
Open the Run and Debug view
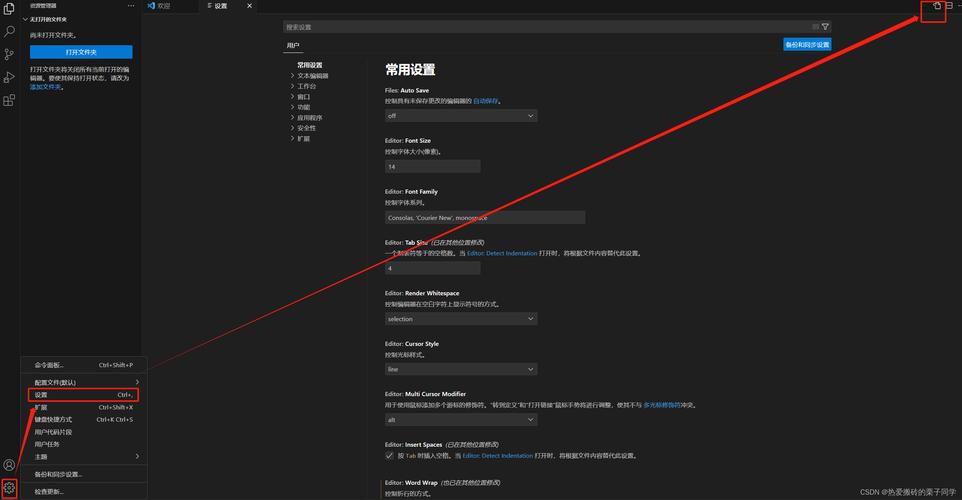tap(9, 77)
